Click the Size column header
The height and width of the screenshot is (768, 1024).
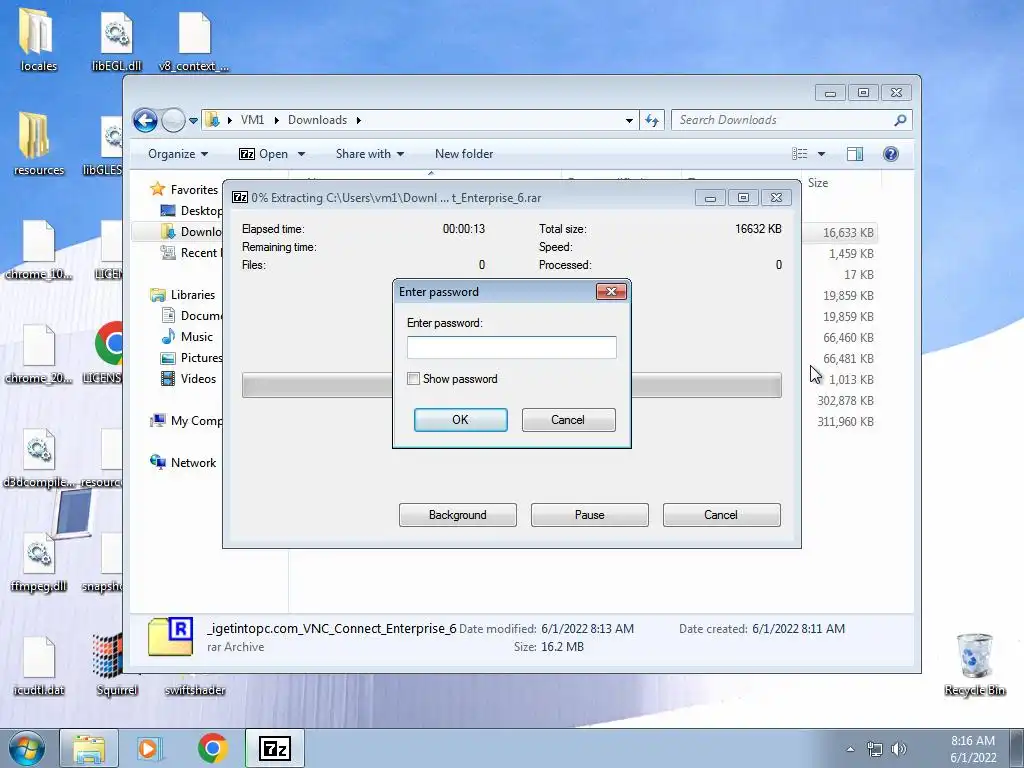[818, 183]
